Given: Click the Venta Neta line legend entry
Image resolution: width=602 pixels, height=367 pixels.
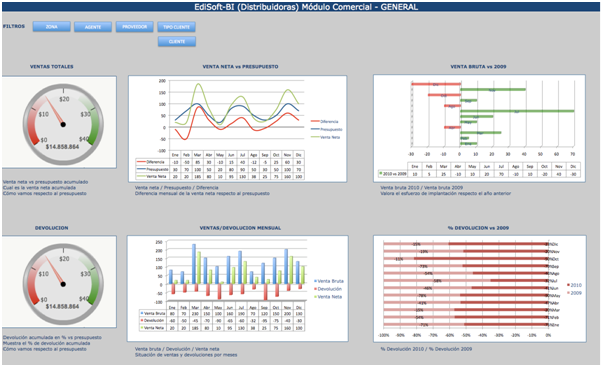Looking at the screenshot, I should coord(326,137).
